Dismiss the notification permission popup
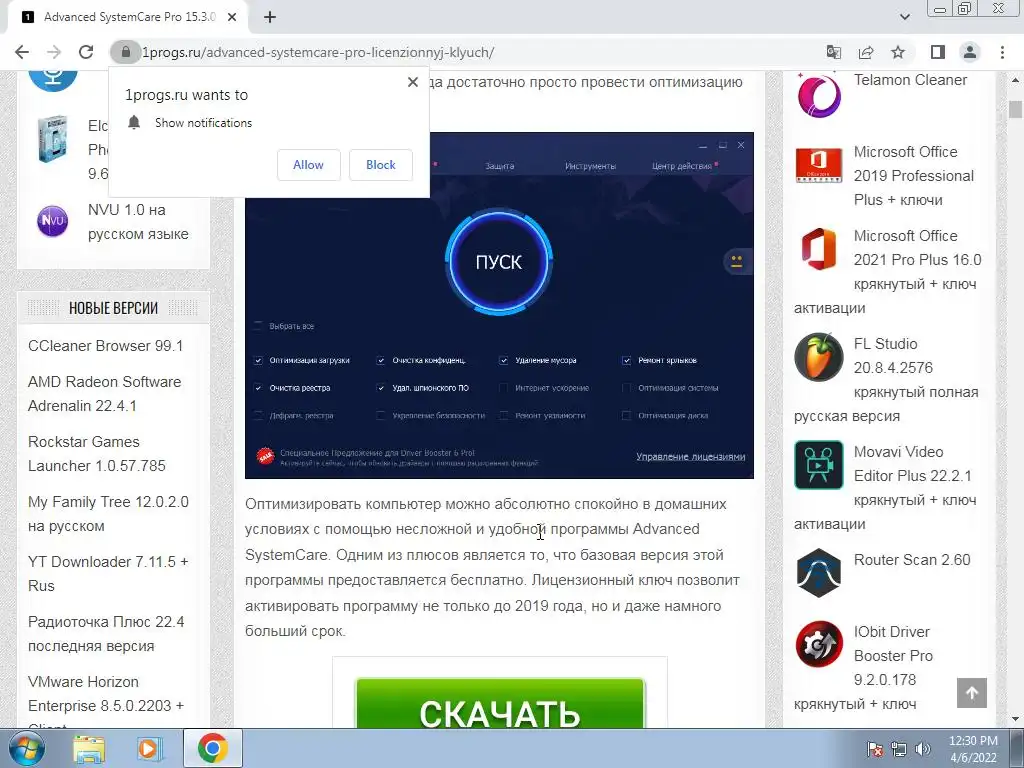Viewport: 1024px width, 768px height. (x=413, y=82)
